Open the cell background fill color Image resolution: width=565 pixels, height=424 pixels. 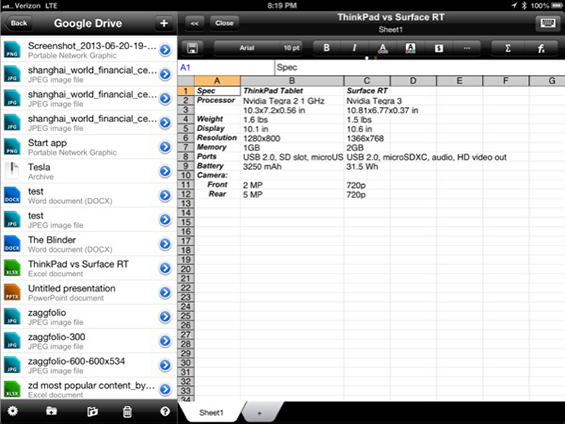(x=410, y=48)
